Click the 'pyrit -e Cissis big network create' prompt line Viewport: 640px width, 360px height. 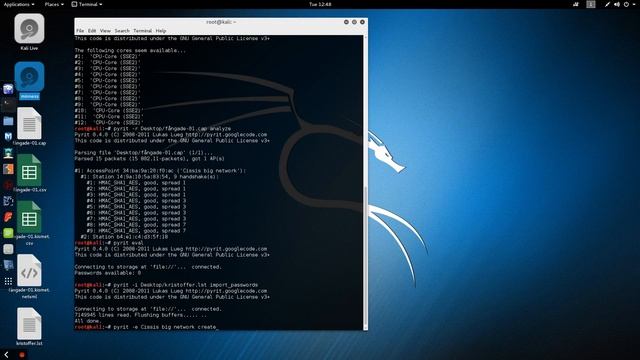pos(146,327)
